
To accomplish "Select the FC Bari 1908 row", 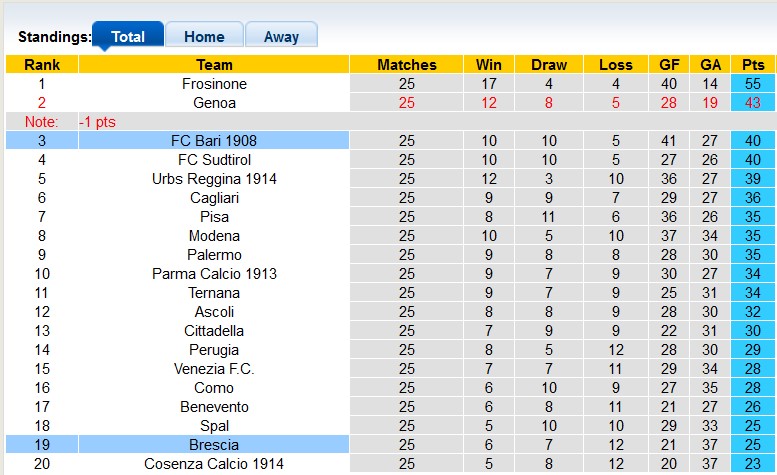I will pyautogui.click(x=214, y=141).
